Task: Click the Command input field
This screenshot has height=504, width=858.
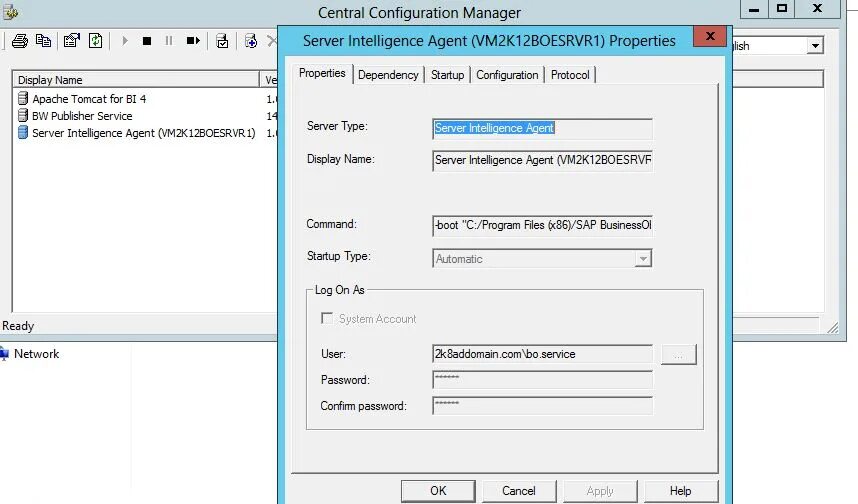Action: tap(542, 225)
